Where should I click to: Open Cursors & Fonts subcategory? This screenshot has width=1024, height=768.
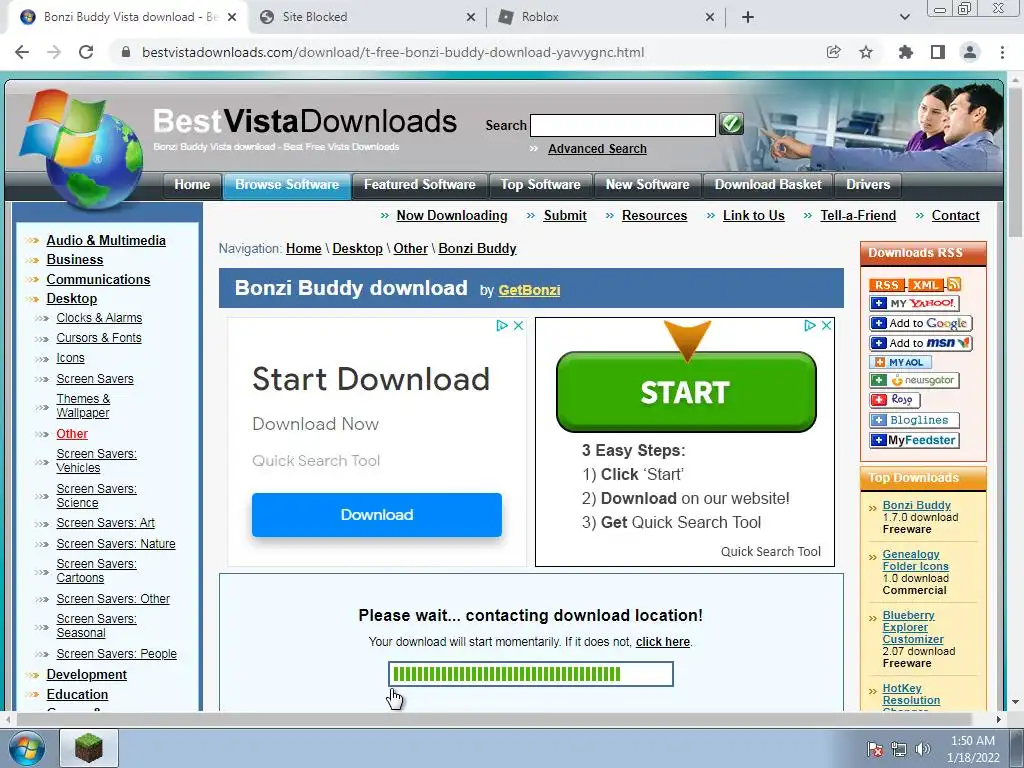(x=99, y=338)
